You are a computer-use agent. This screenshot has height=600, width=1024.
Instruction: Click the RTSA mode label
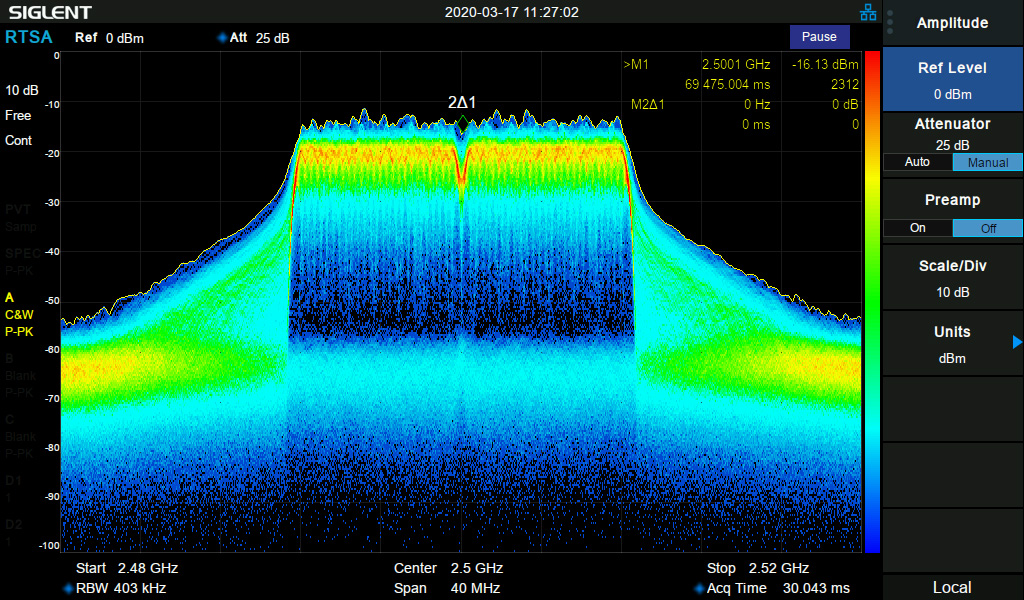(28, 37)
